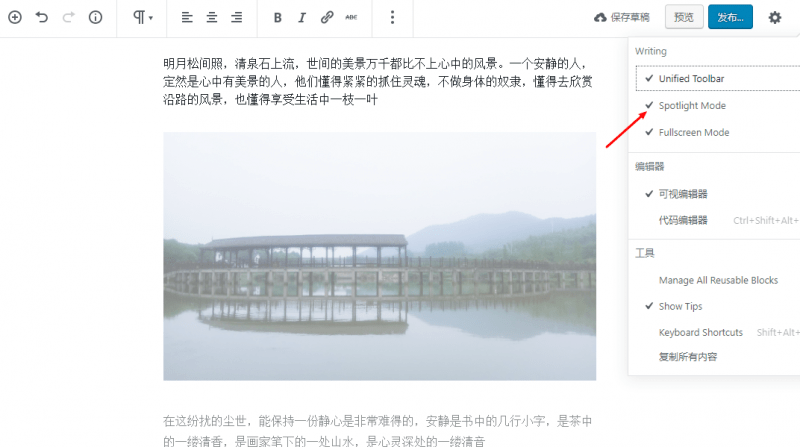Click the blue 发布 publish button

pos(730,17)
